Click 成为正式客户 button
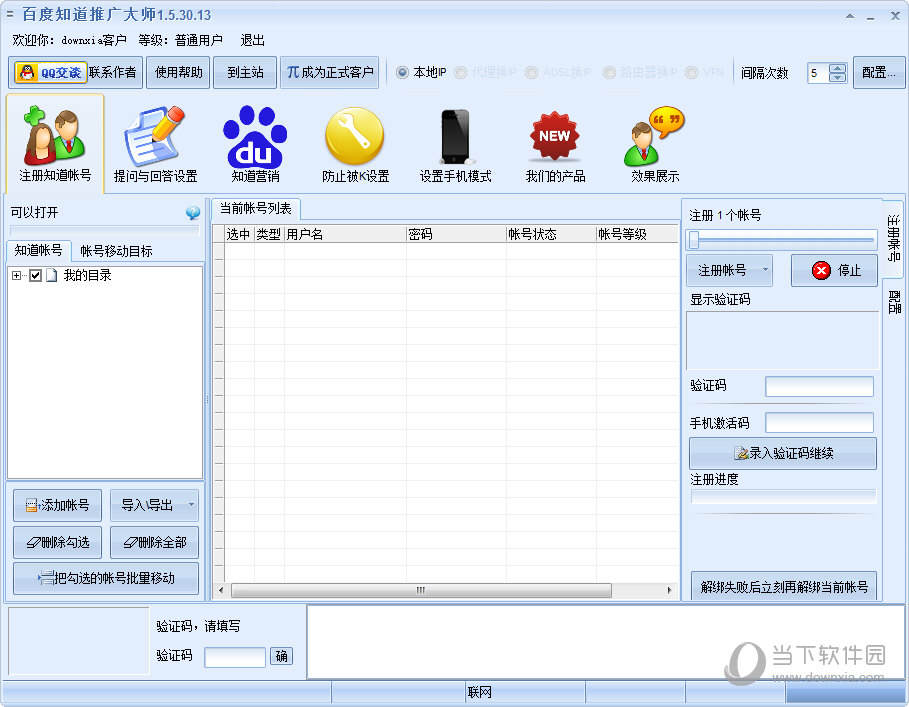The height and width of the screenshot is (707, 909). pos(330,72)
